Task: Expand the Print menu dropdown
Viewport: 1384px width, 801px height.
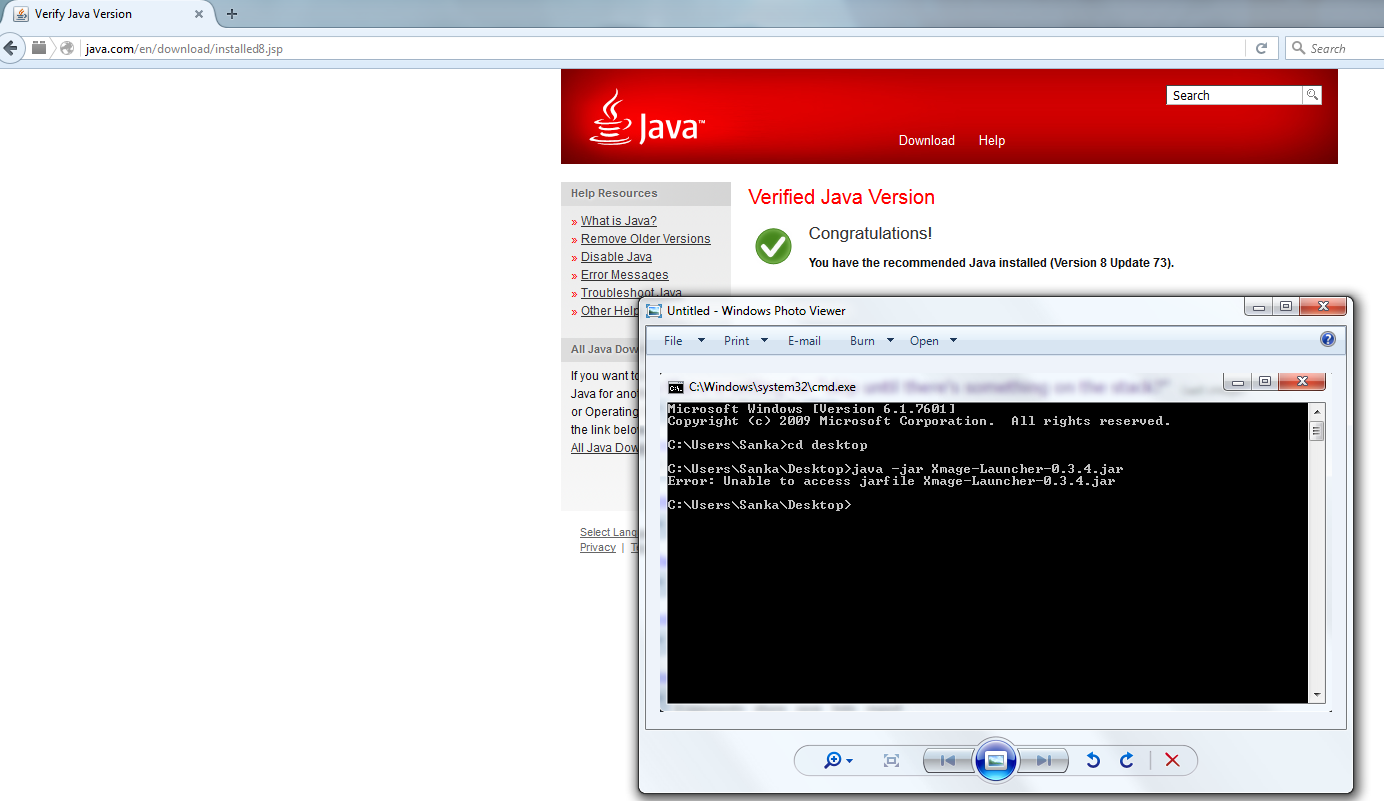Action: coord(745,341)
